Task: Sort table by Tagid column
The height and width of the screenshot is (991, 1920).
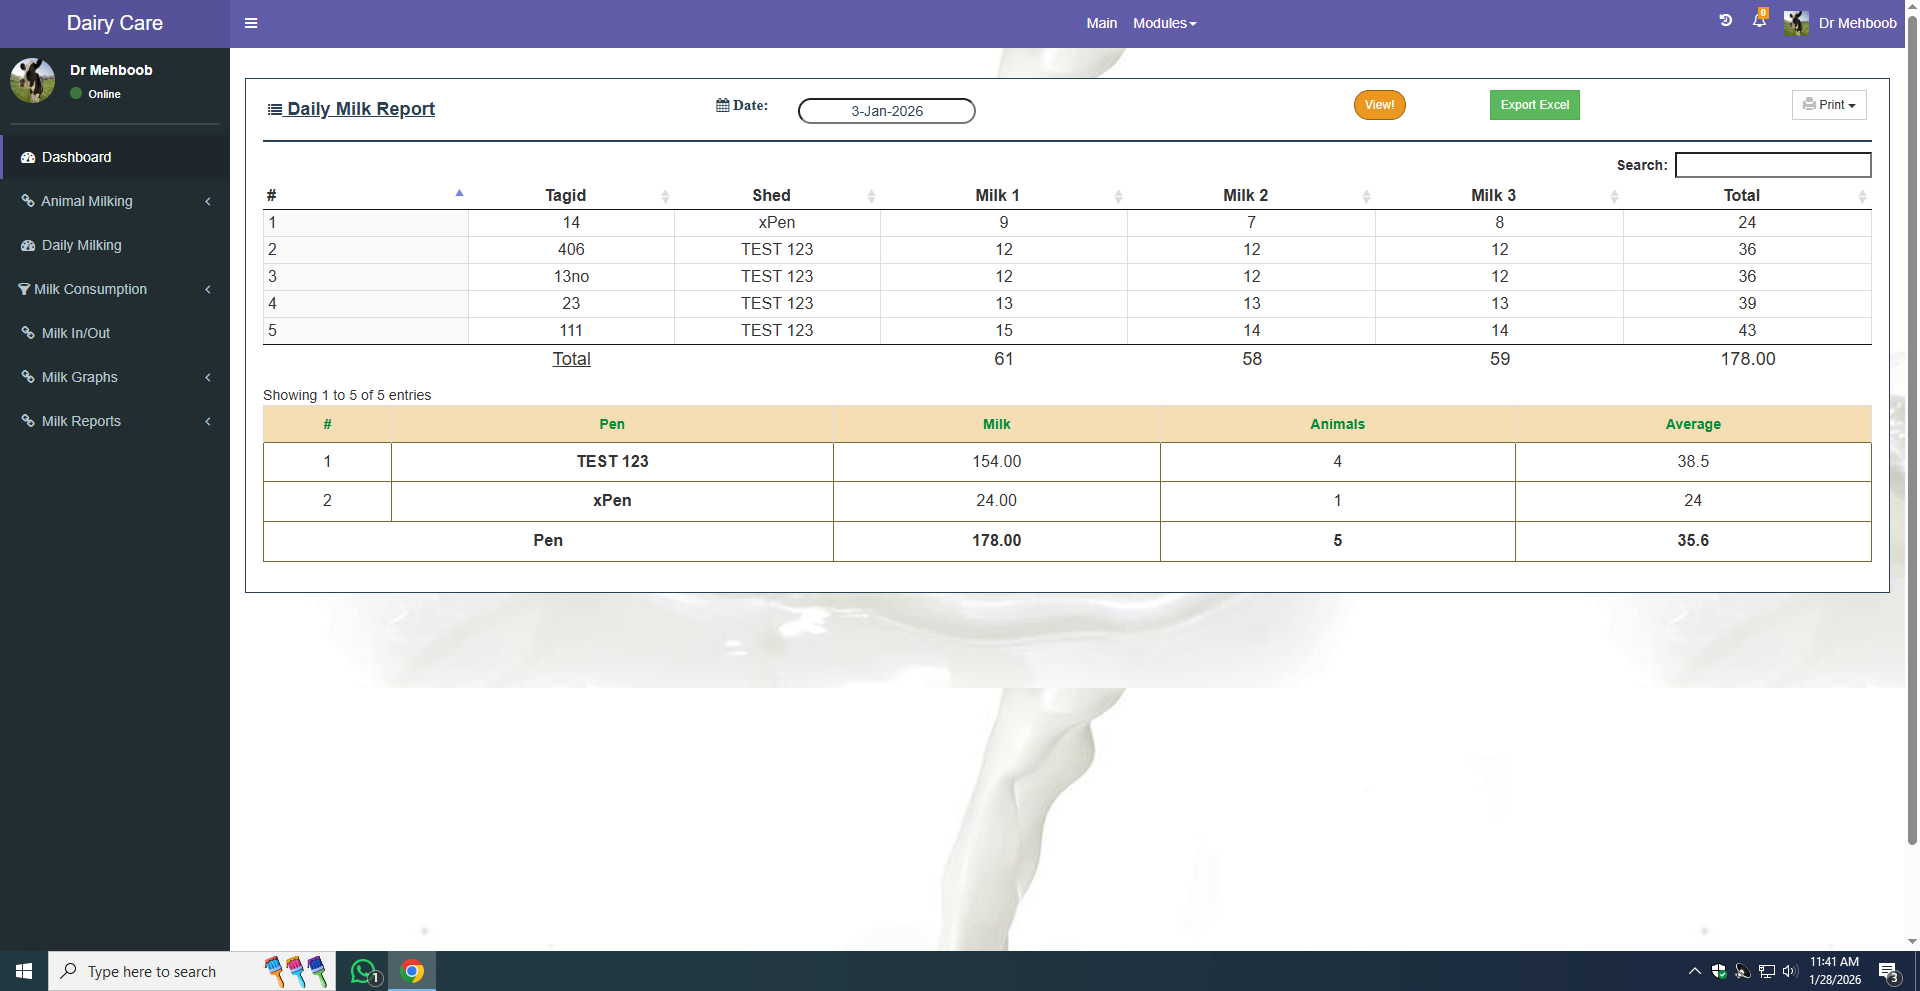Action: pyautogui.click(x=566, y=195)
